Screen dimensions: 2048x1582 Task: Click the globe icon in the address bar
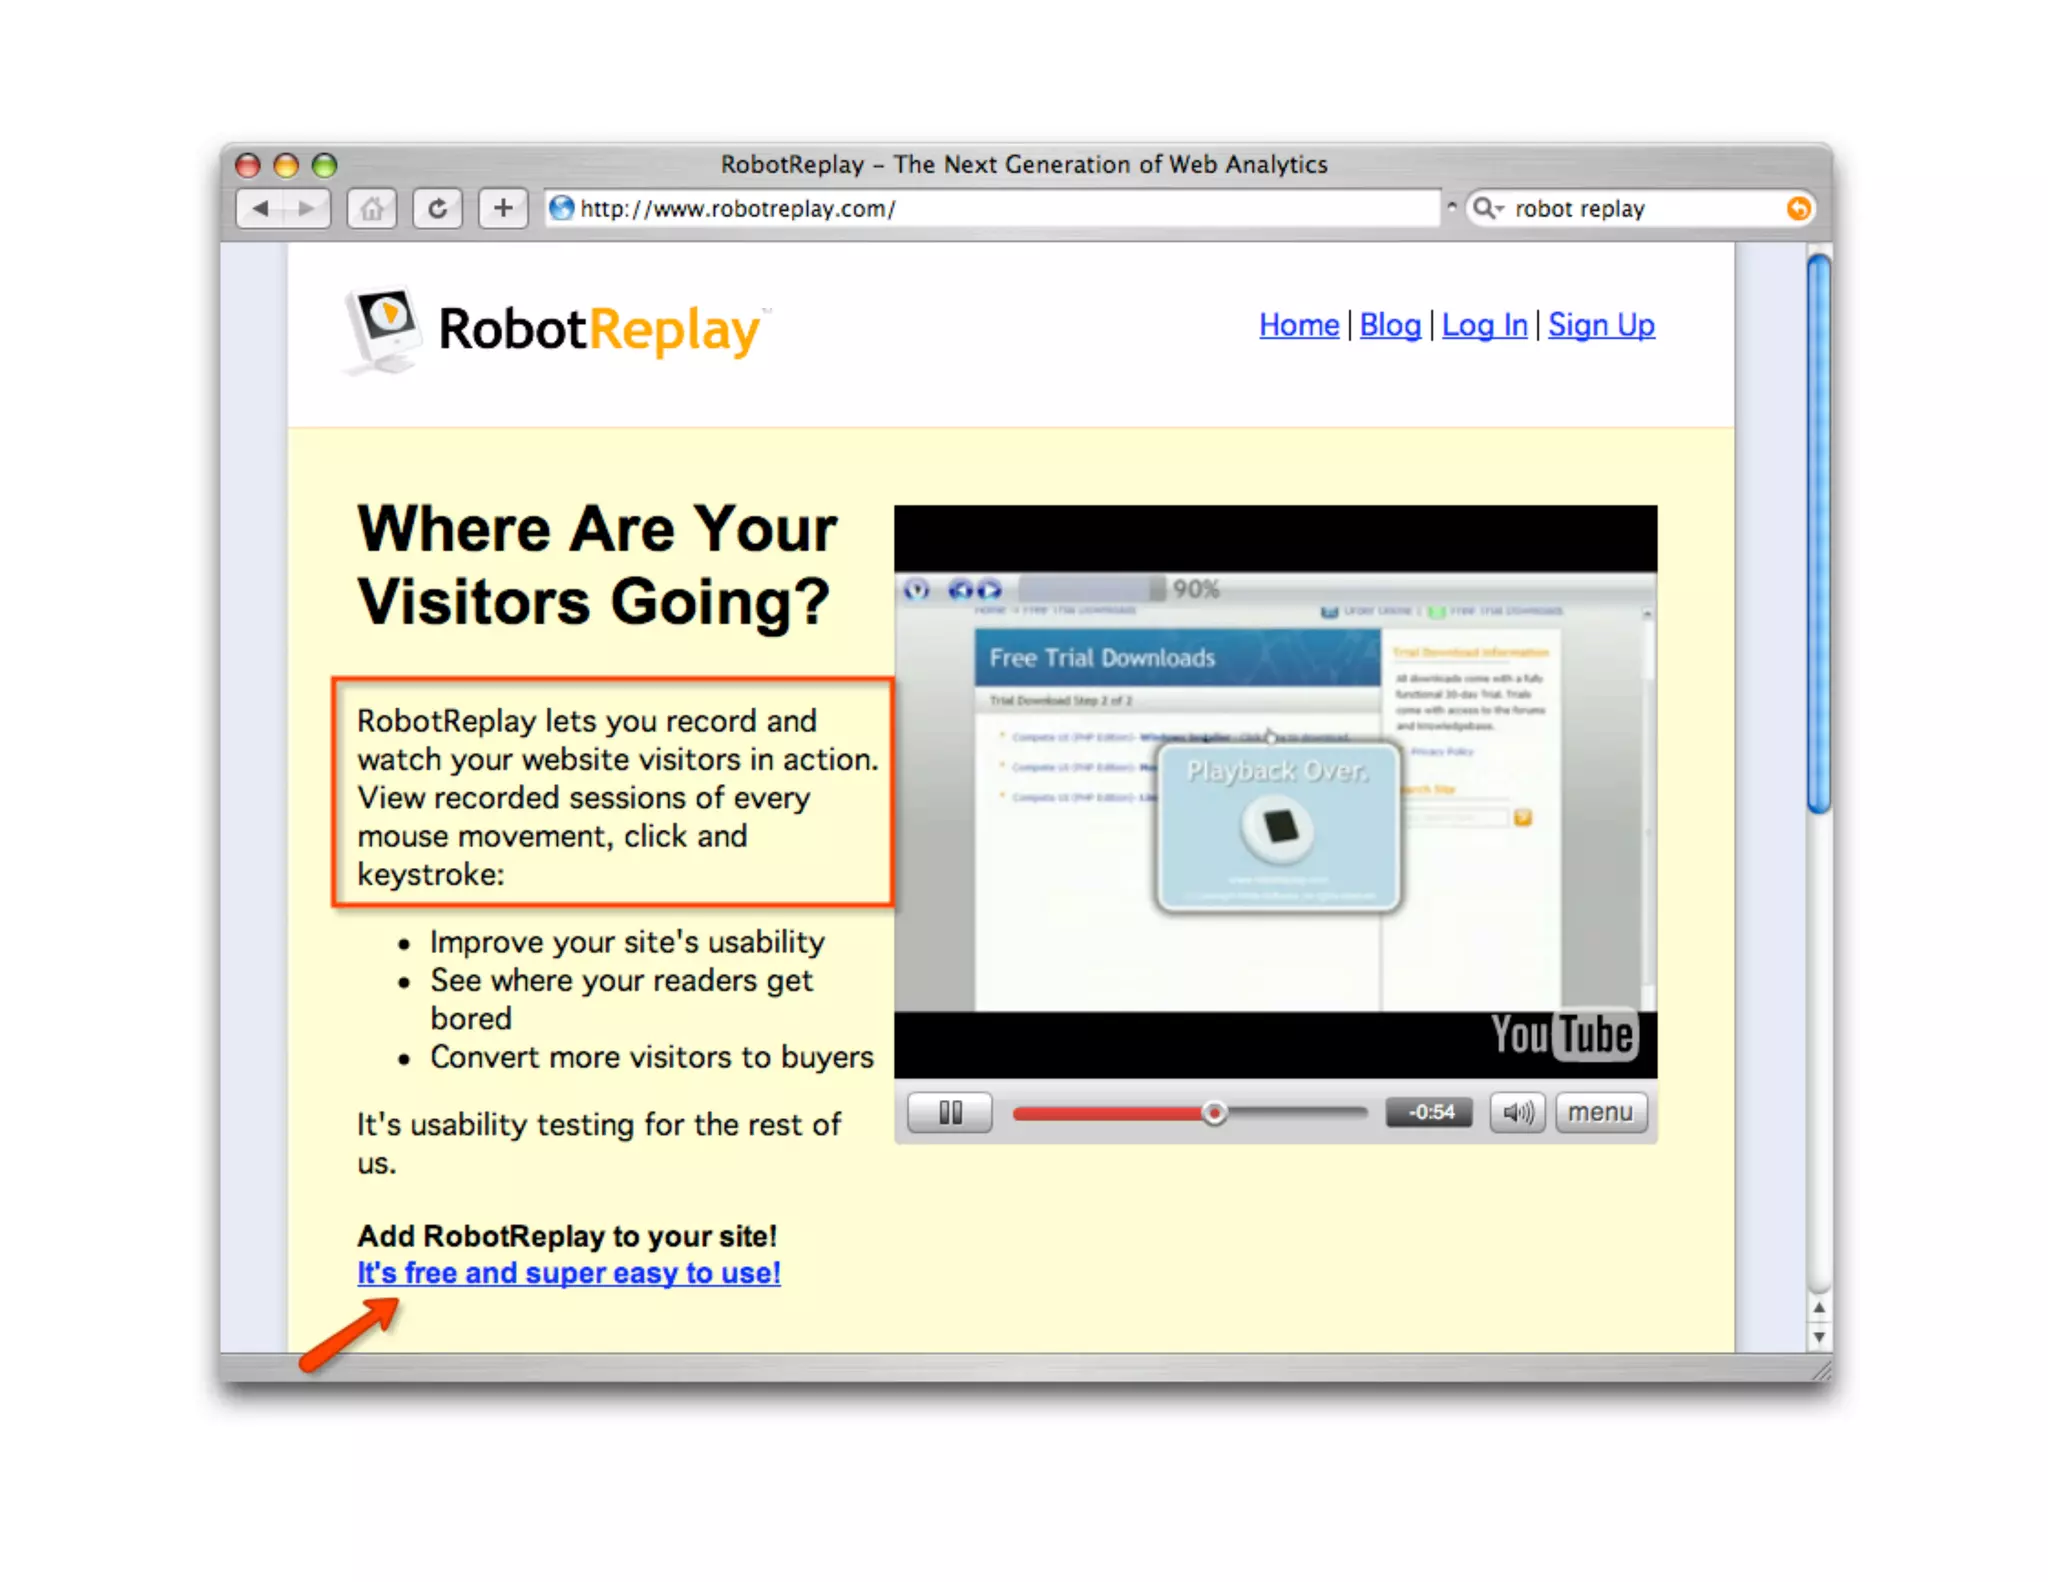pyautogui.click(x=562, y=208)
